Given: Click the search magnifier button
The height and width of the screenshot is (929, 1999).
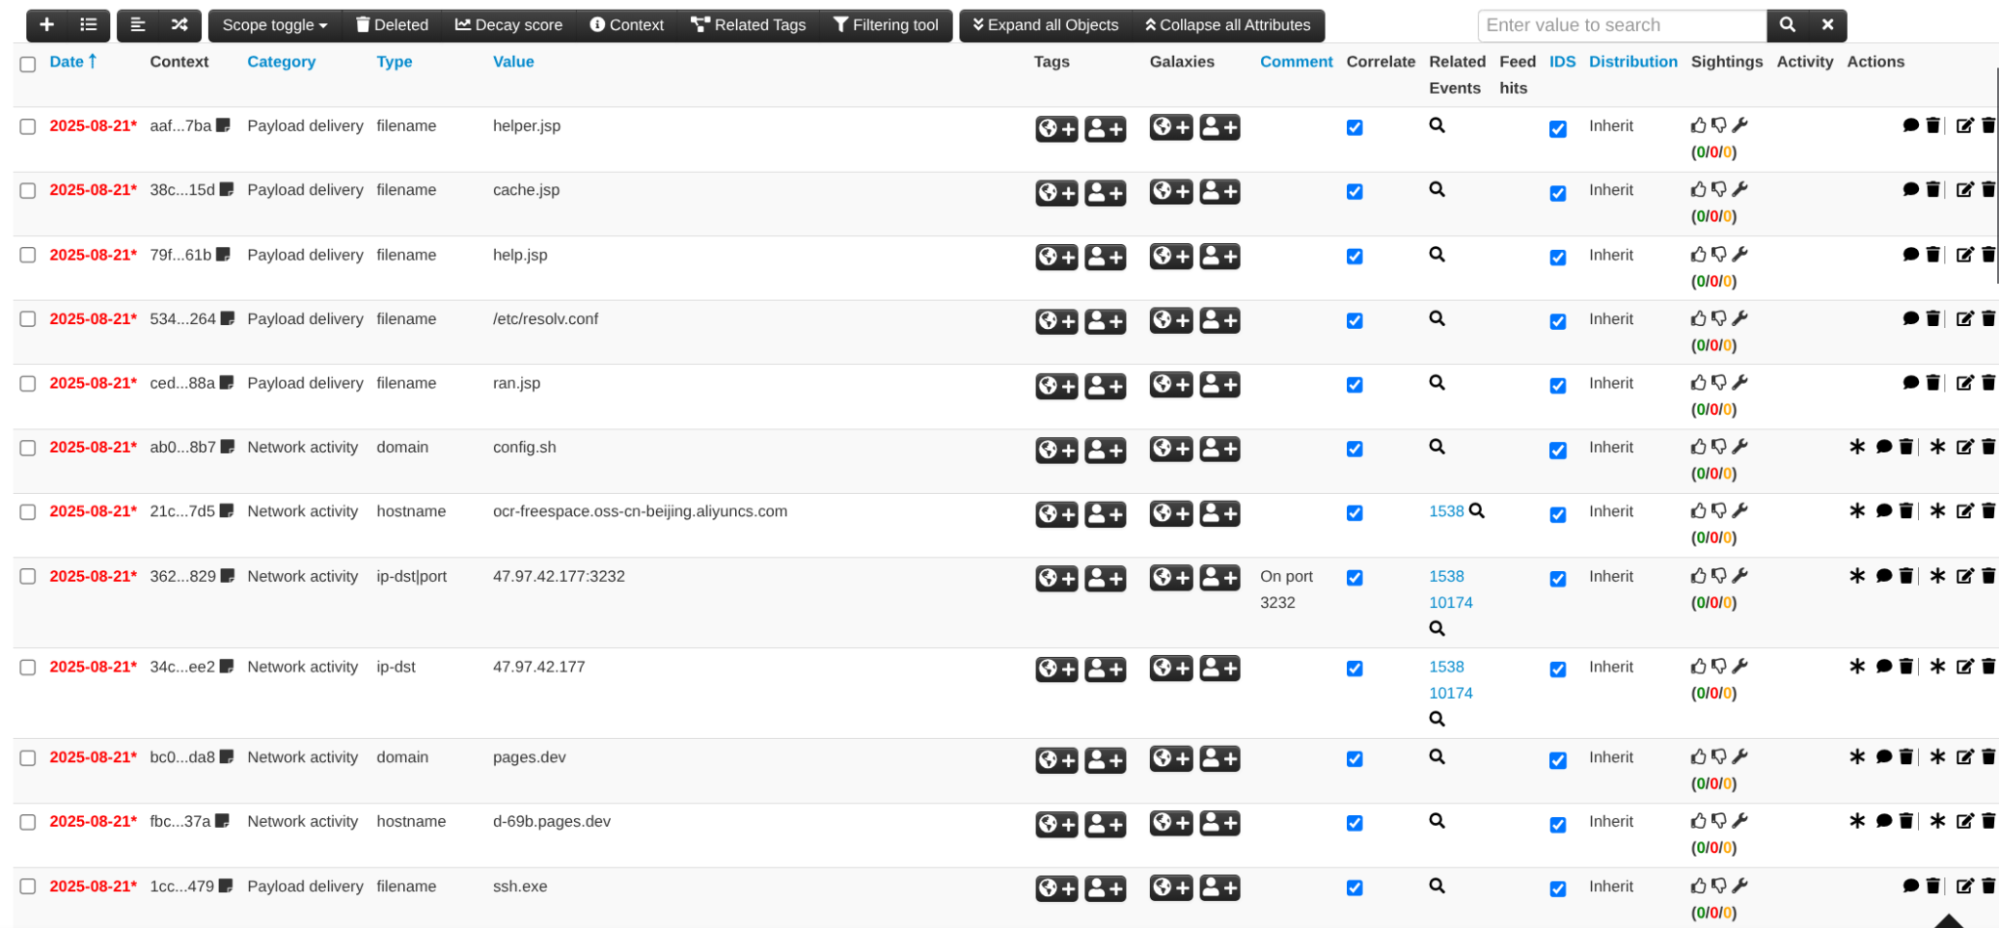Looking at the screenshot, I should tap(1787, 25).
